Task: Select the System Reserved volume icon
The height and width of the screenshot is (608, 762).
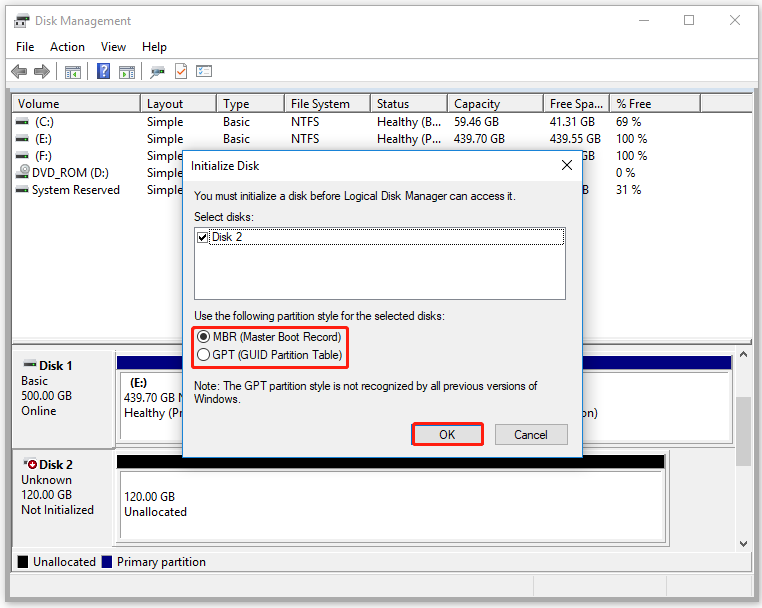Action: tap(22, 190)
